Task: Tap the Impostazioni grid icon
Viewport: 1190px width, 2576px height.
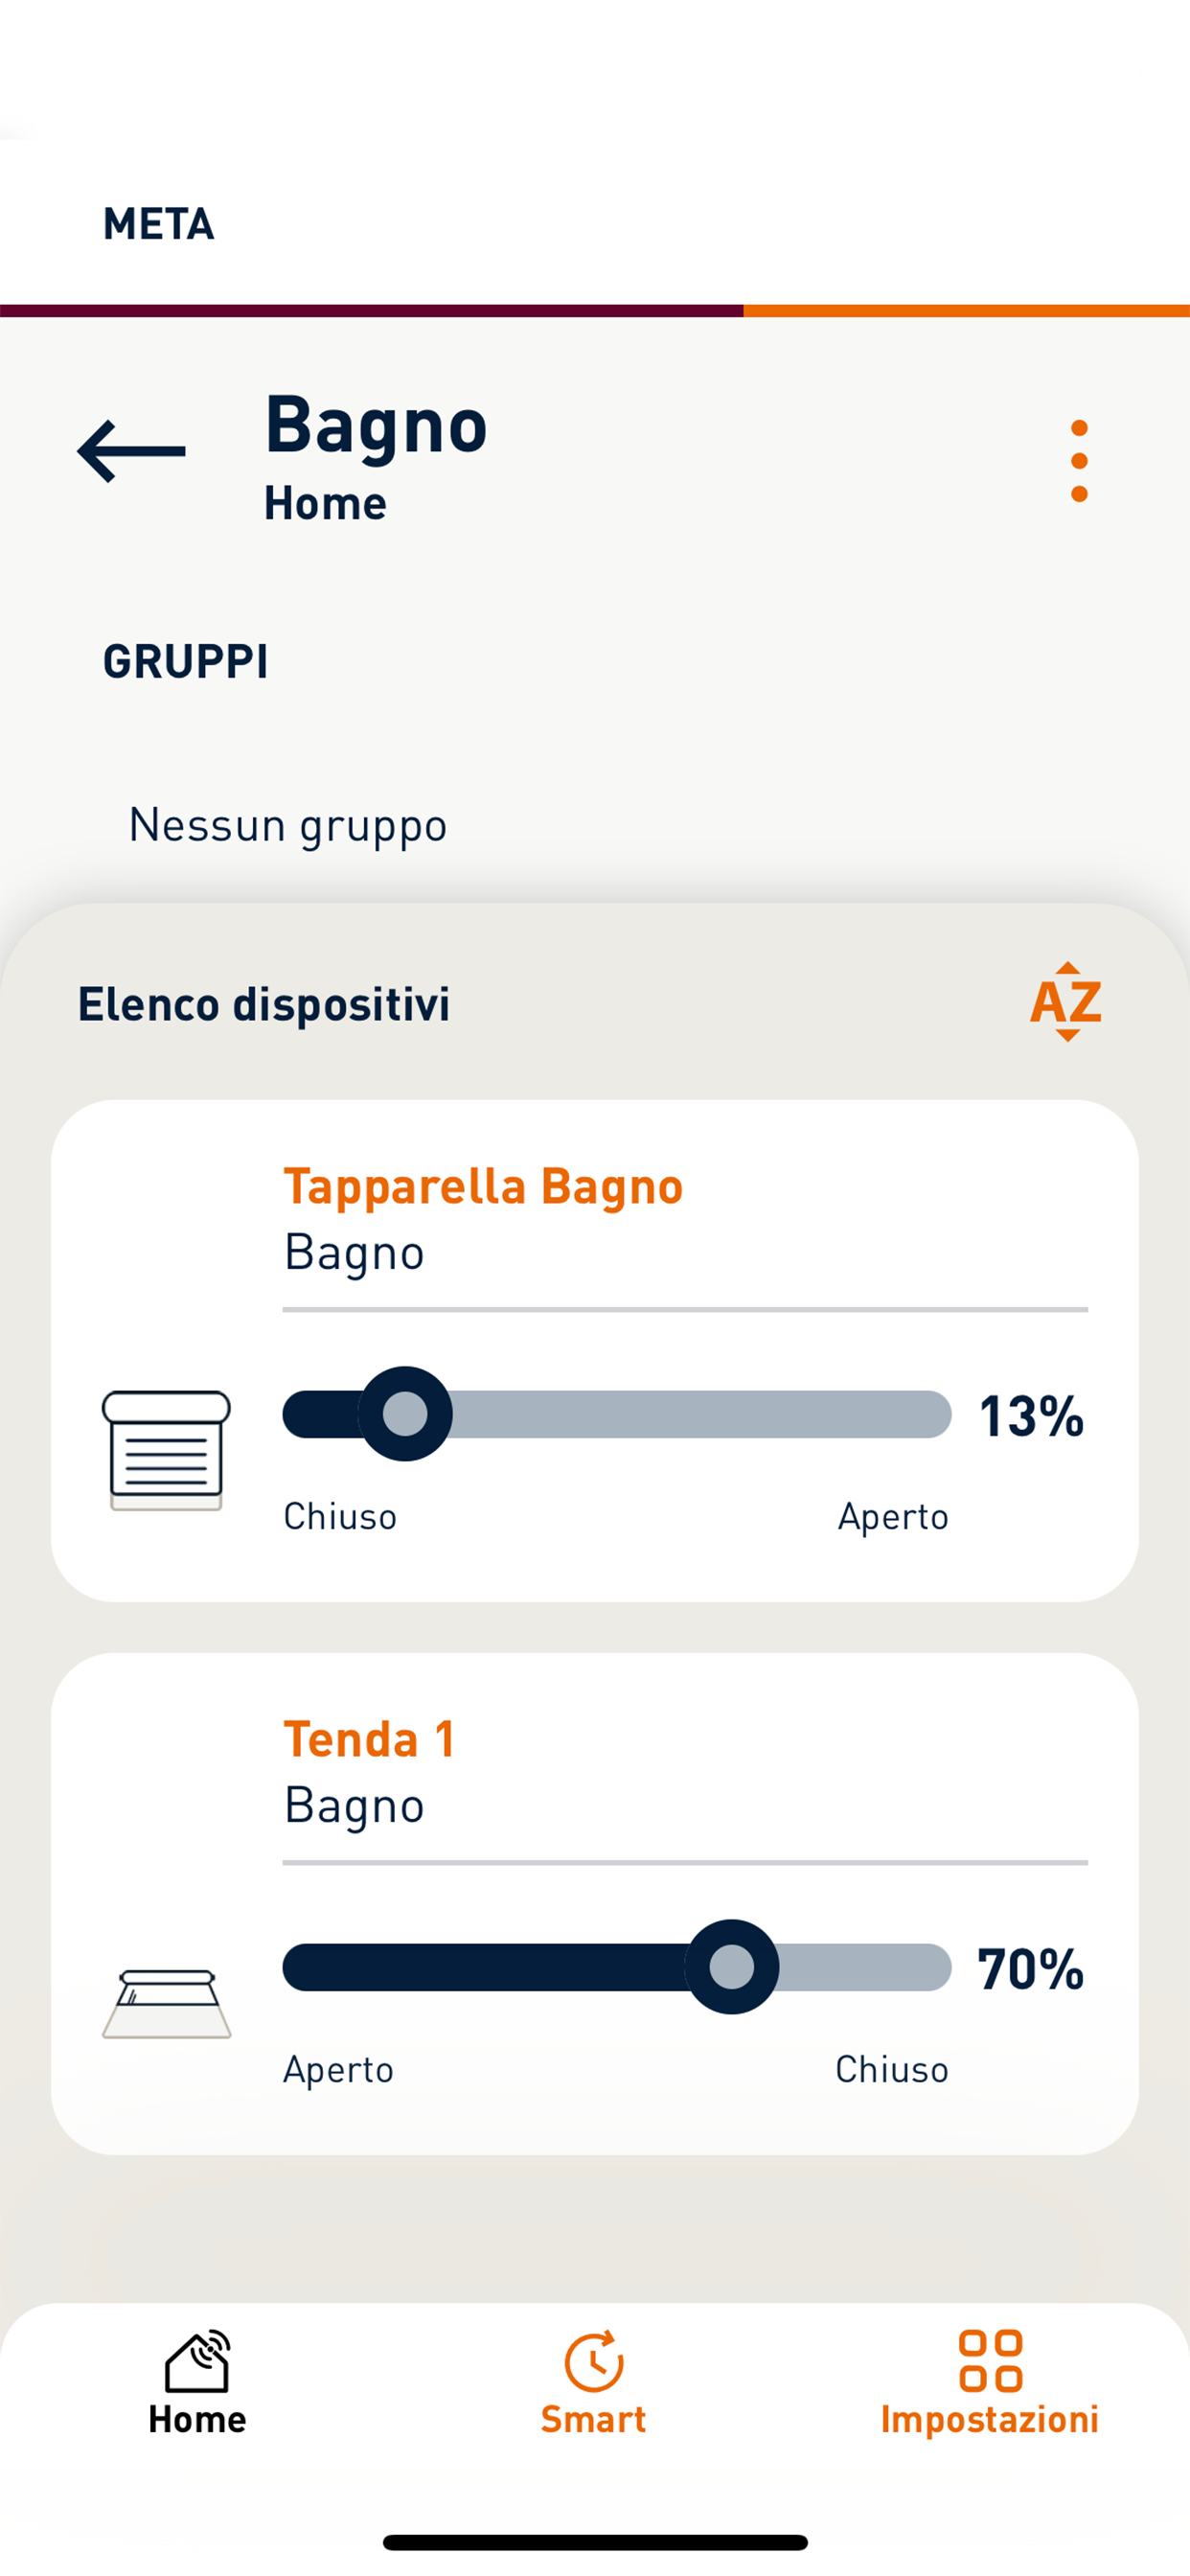Action: (x=990, y=2360)
